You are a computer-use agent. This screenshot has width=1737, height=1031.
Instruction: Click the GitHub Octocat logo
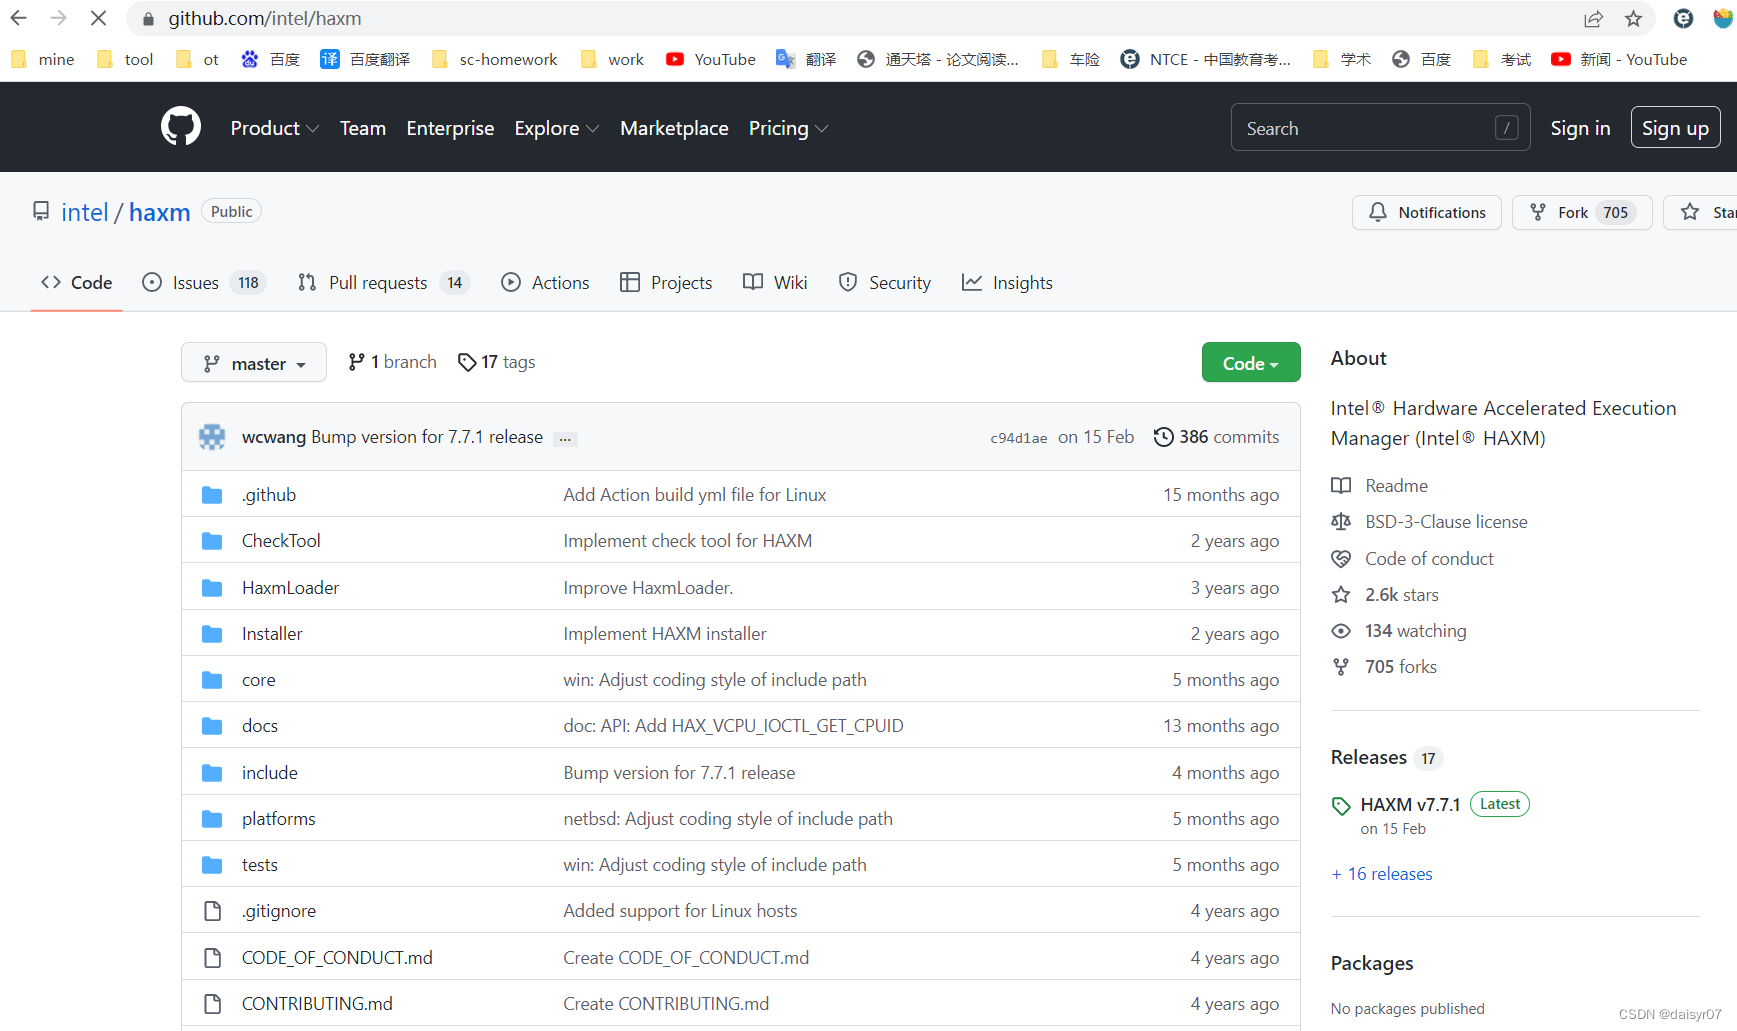181,127
